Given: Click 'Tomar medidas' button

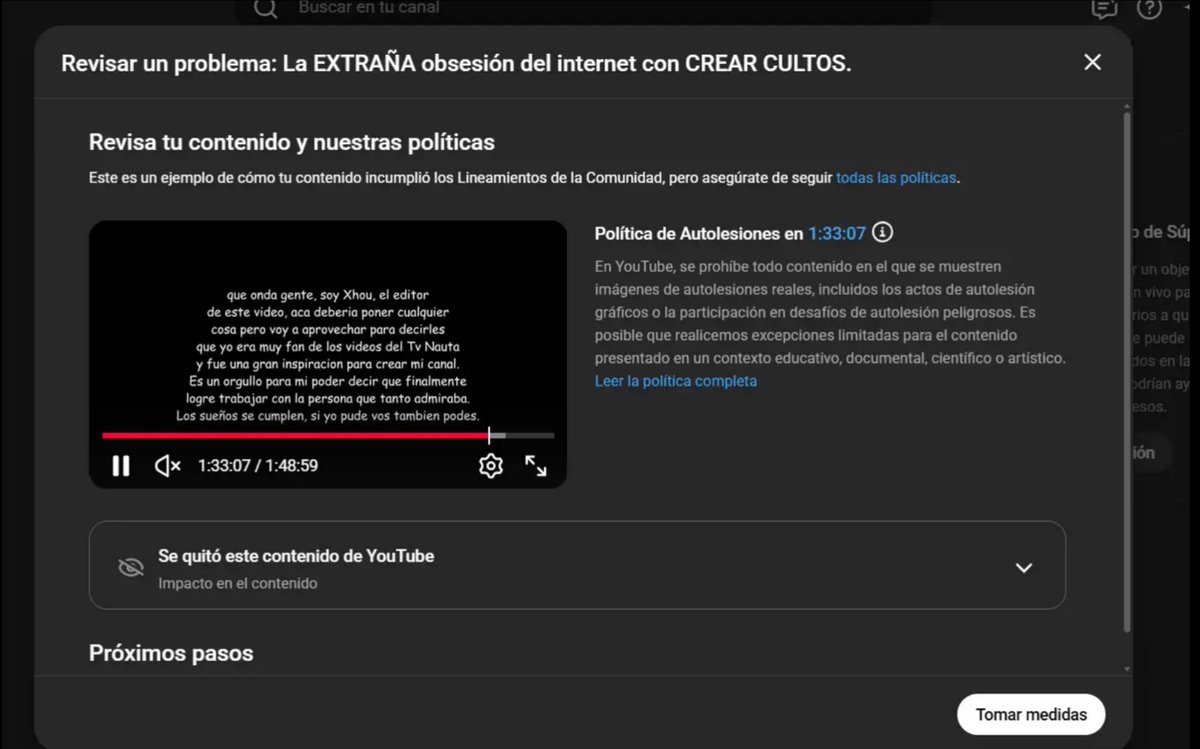Looking at the screenshot, I should click(1031, 714).
